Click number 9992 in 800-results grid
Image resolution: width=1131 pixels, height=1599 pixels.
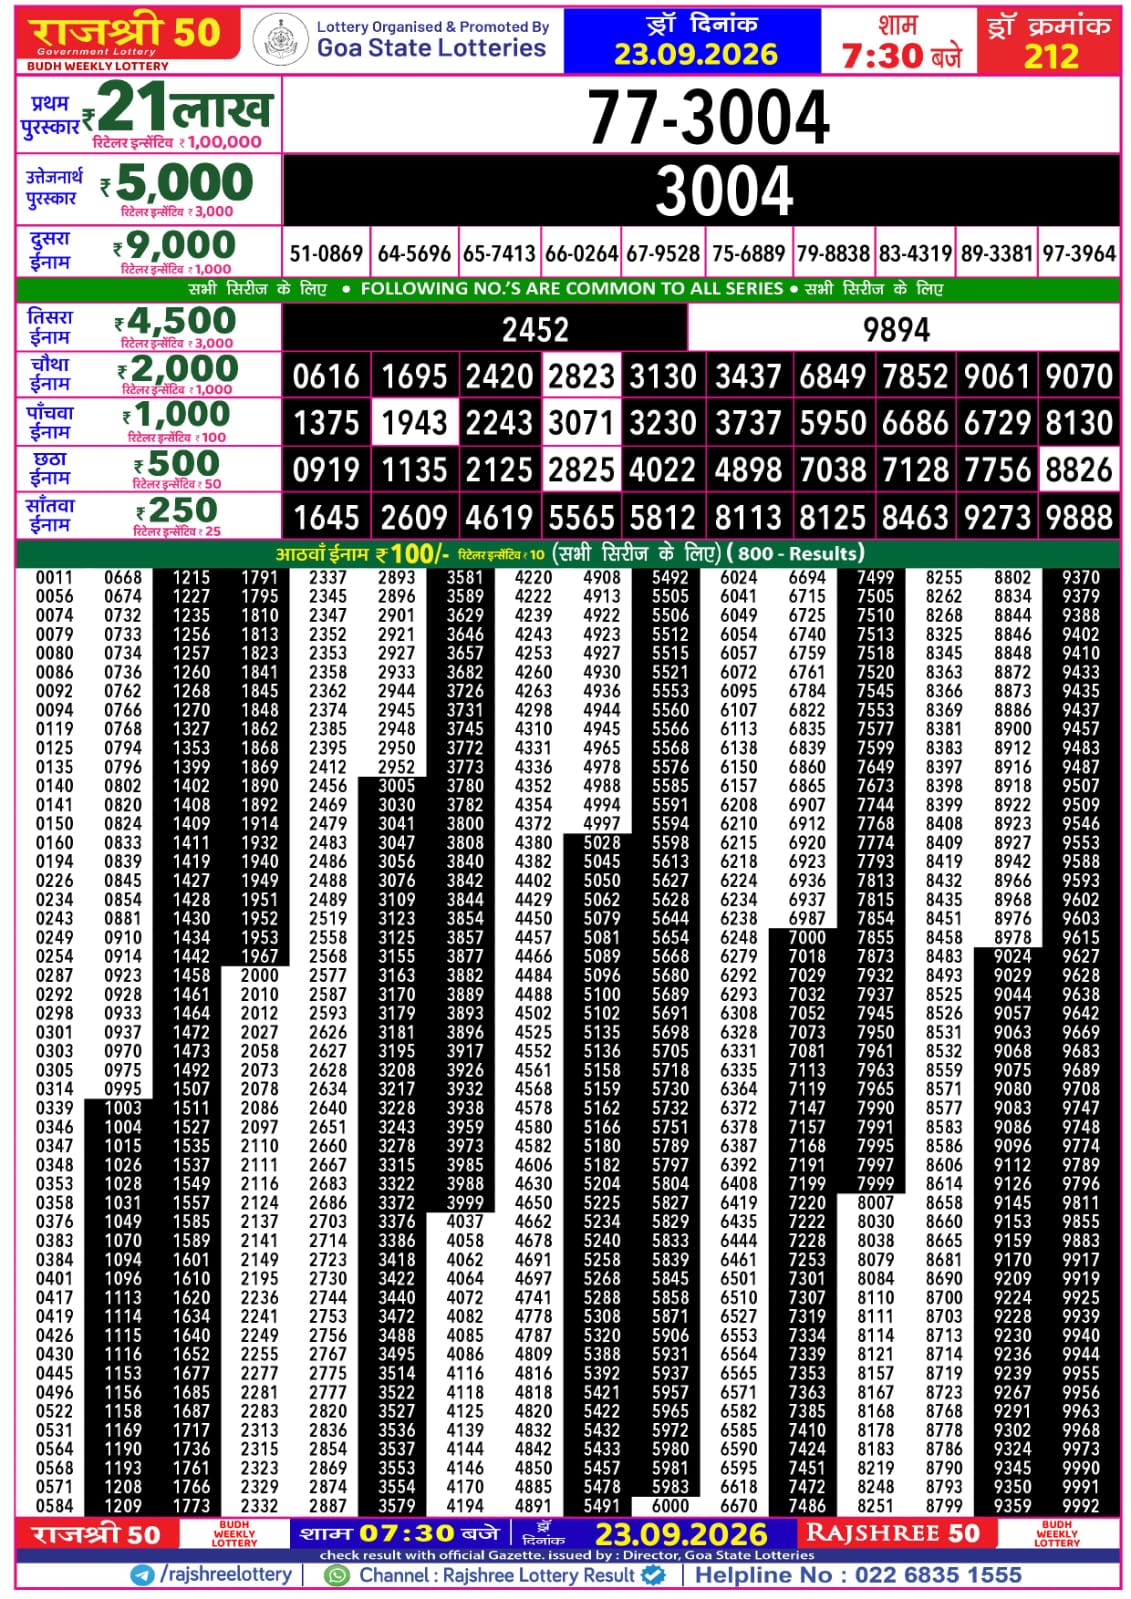coord(1081,1506)
